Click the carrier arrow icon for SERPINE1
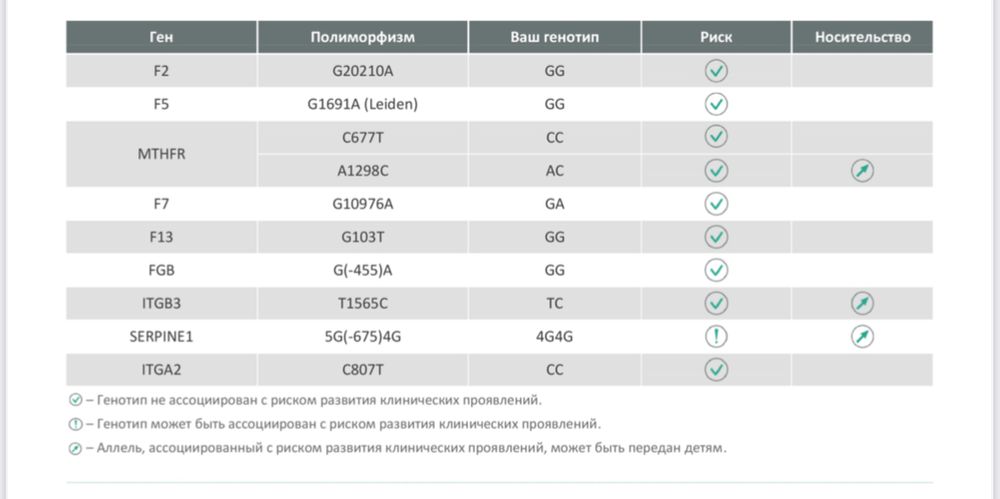 tap(862, 336)
